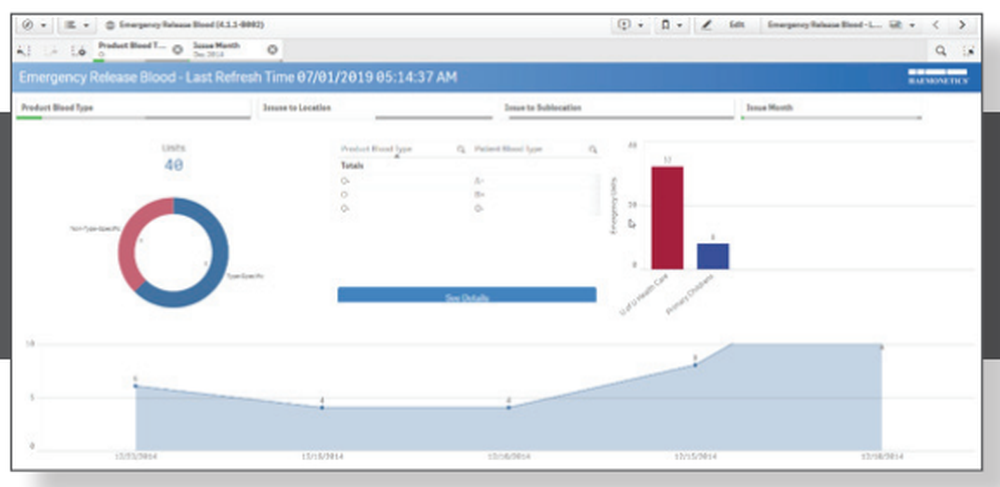The width and height of the screenshot is (1000, 487).
Task: Sort by Patient Blood Type column header
Action: coord(508,149)
